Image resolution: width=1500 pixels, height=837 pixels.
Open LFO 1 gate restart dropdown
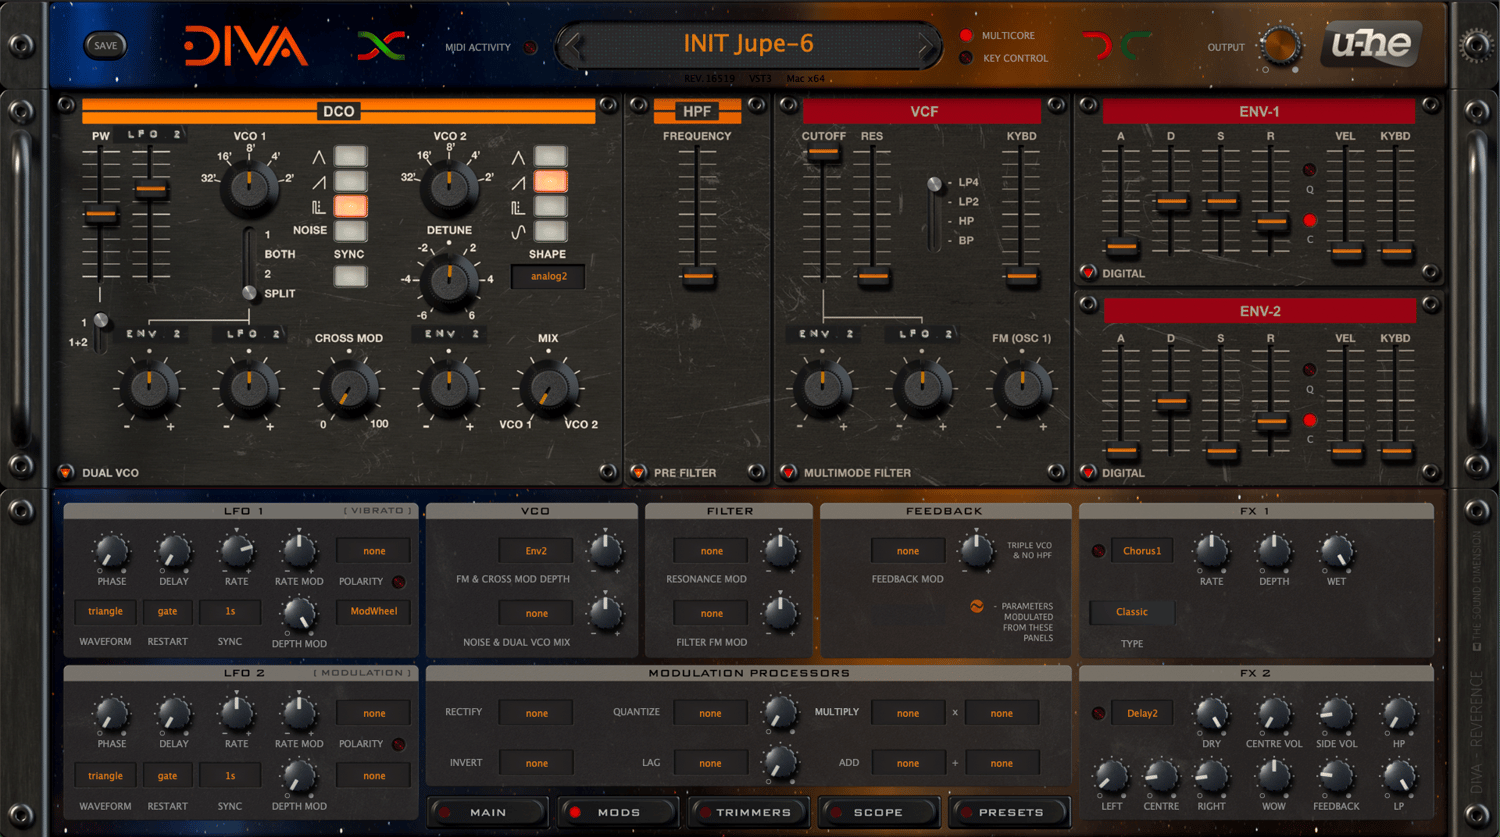tap(167, 611)
